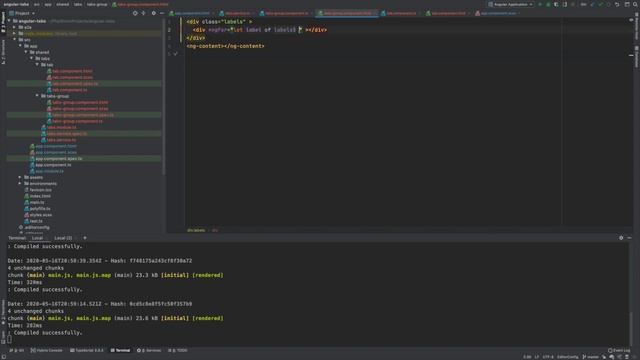Toggle the Database tool window on right stripe
The image size is (640, 360).
pyautogui.click(x=636, y=56)
